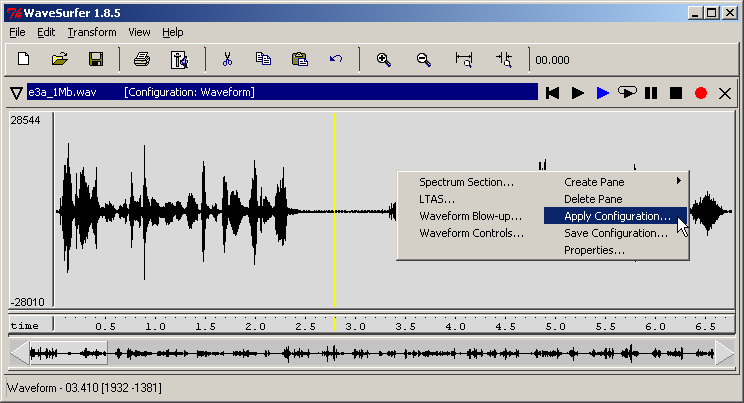Click the Print icon
744x403 pixels.
142,59
